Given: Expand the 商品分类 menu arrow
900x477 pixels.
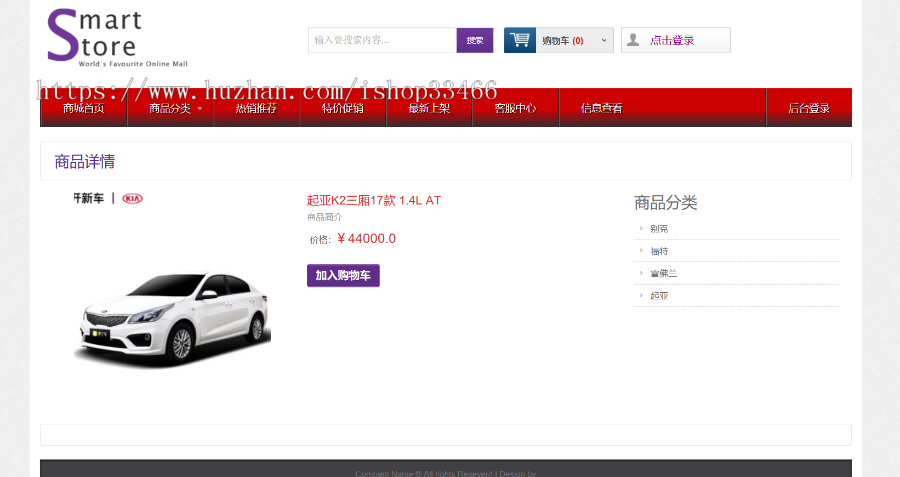Looking at the screenshot, I should [x=200, y=108].
